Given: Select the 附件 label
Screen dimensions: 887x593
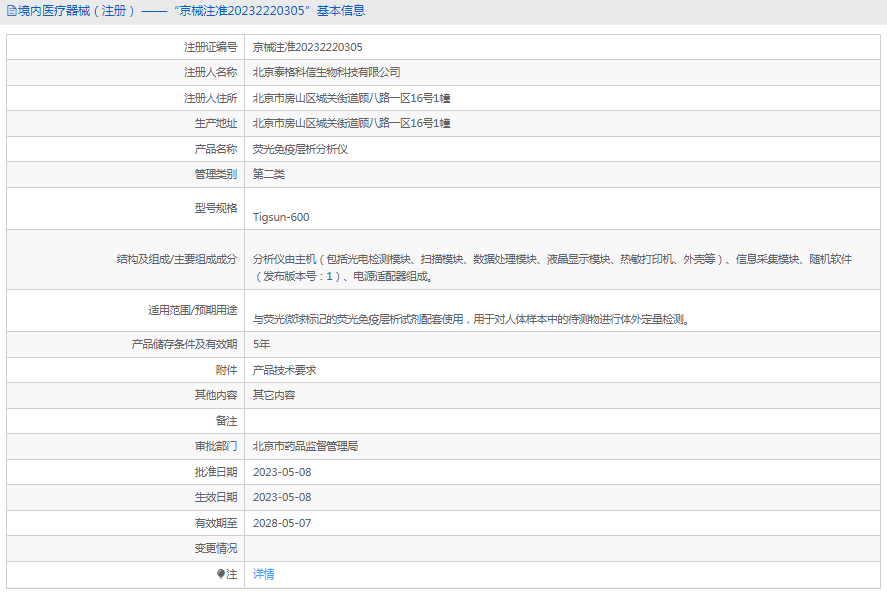Looking at the screenshot, I should 227,370.
